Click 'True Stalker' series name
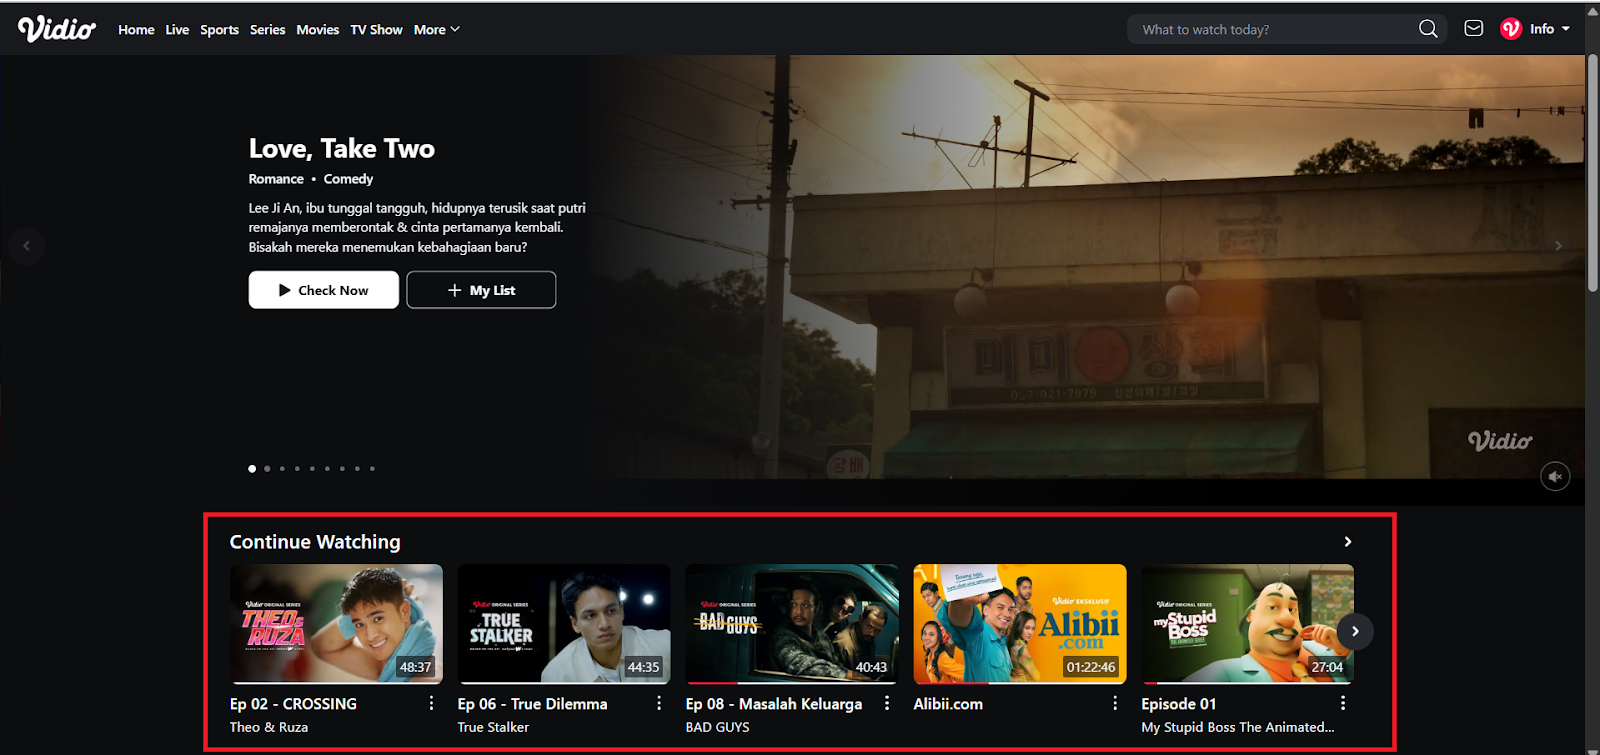The width and height of the screenshot is (1600, 755). pyautogui.click(x=493, y=727)
